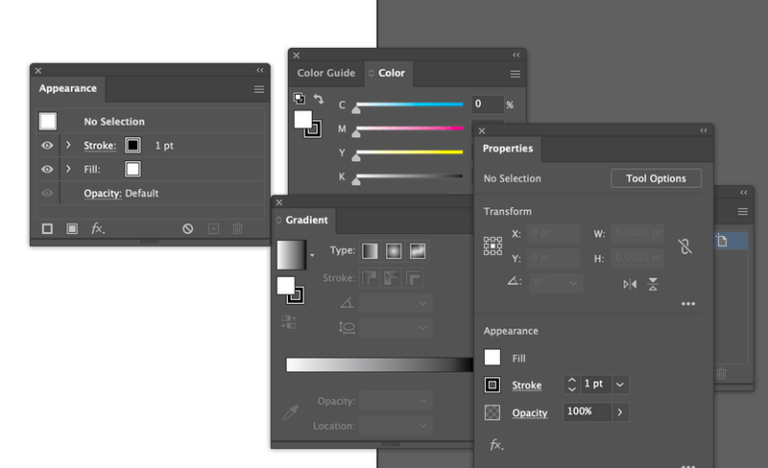Screen dimensions: 768x468
Task: Expand the Stroke row in Appearance panel
Action: 69,145
